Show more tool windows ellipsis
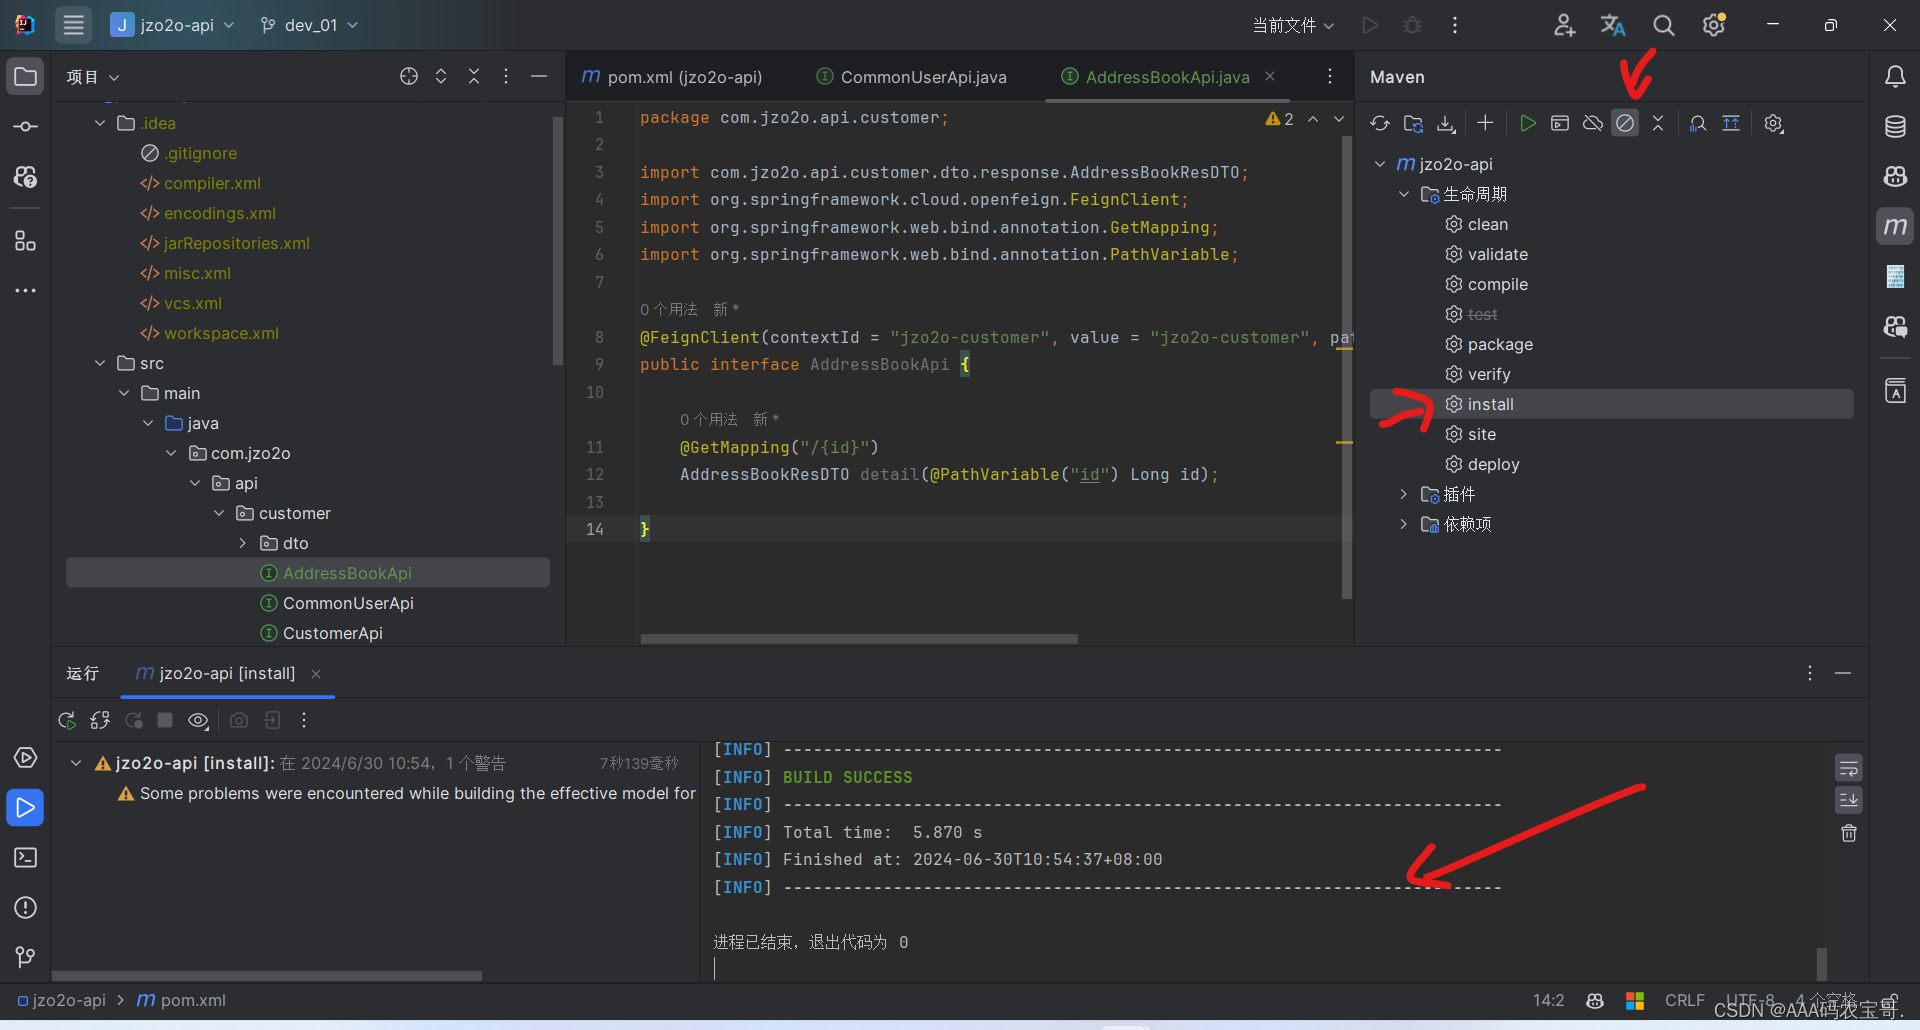The height and width of the screenshot is (1030, 1920). [26, 291]
